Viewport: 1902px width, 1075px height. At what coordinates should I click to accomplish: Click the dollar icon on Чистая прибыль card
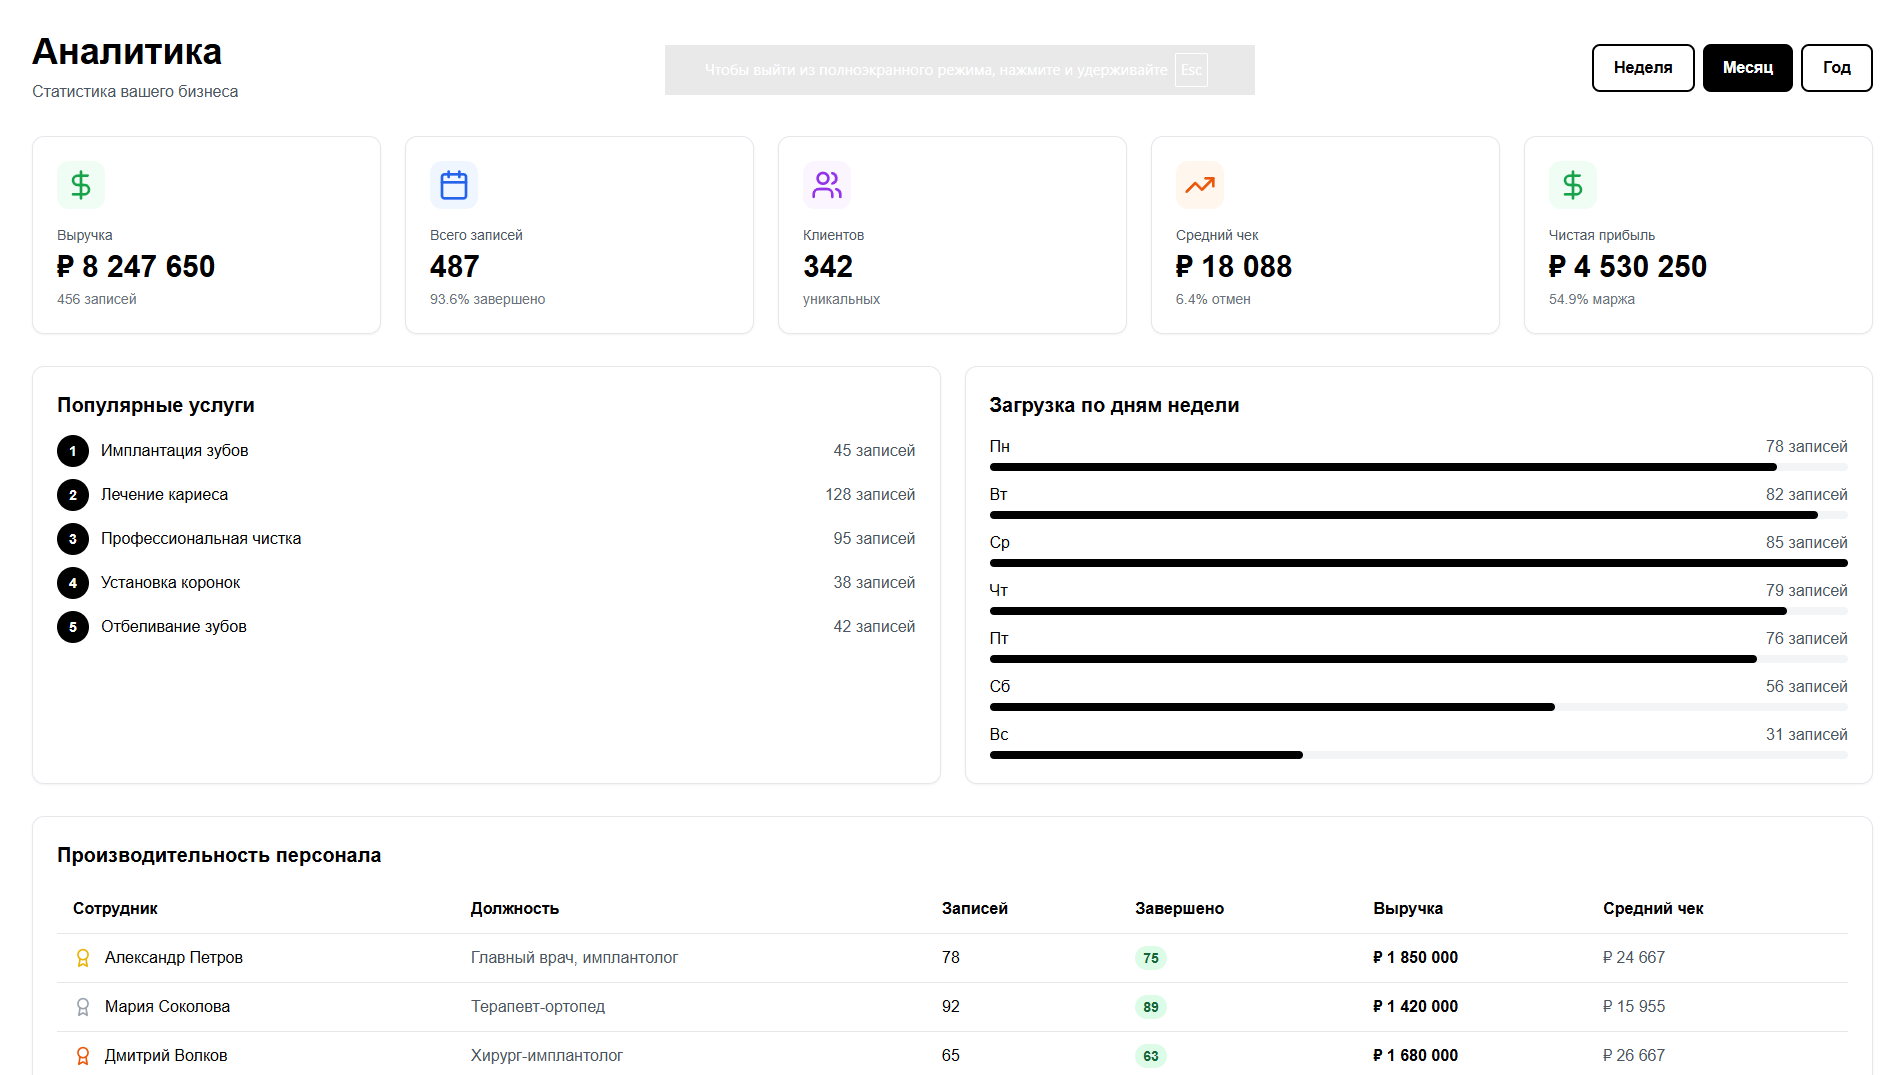coord(1573,185)
